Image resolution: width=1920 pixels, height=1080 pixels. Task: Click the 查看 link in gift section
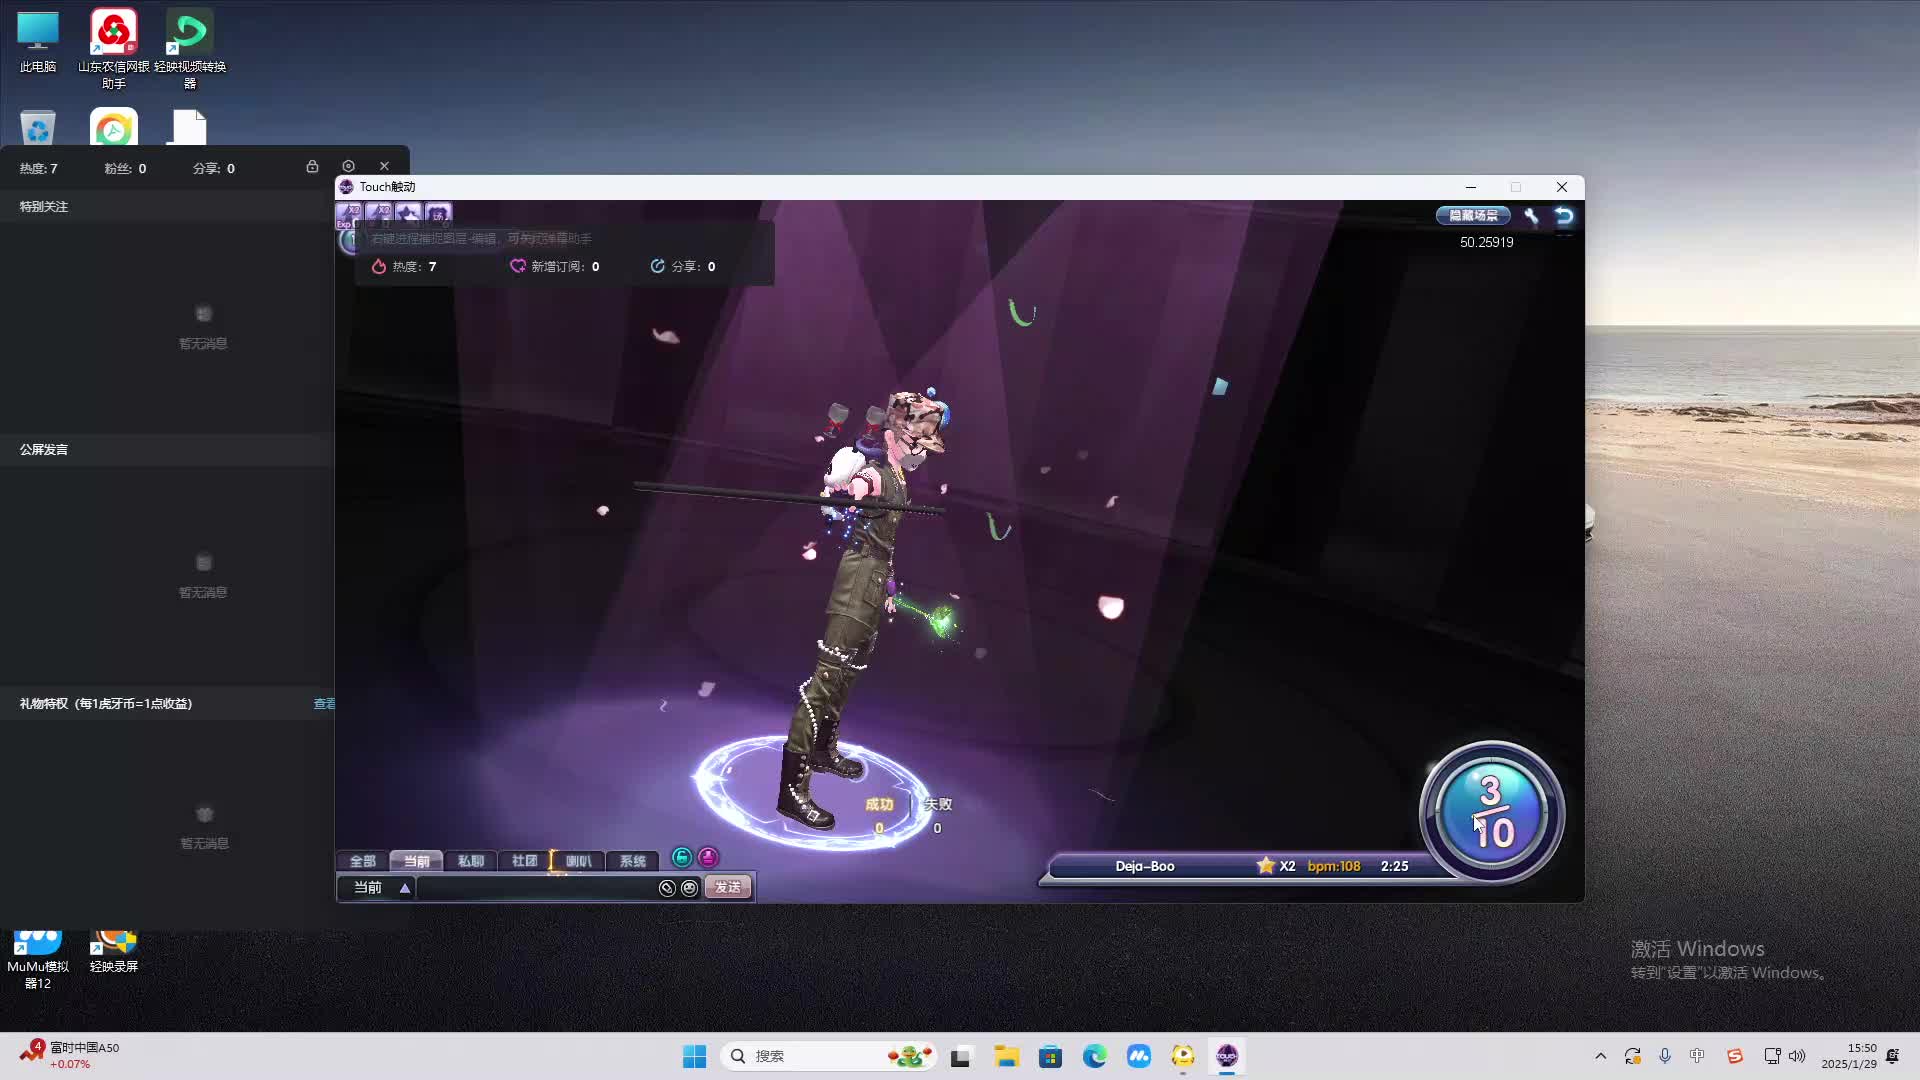click(x=324, y=704)
